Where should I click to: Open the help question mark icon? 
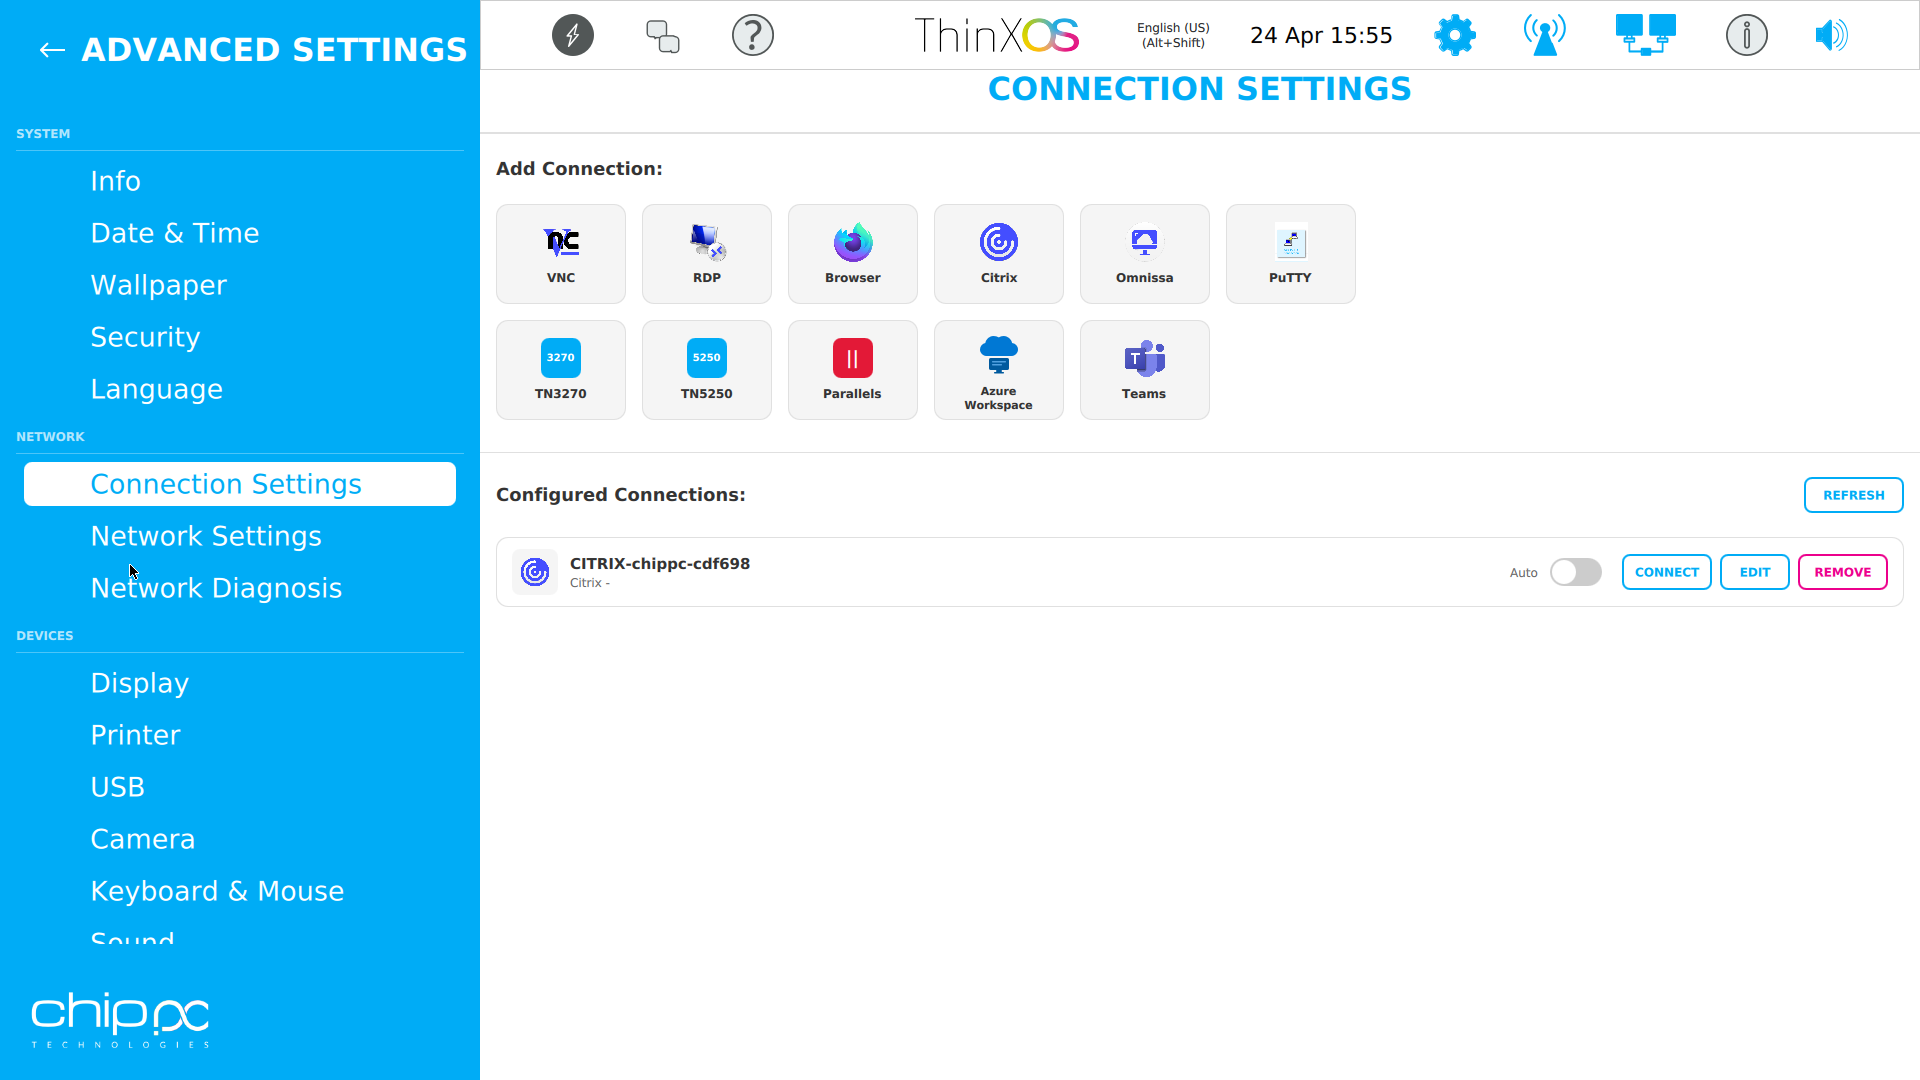coord(753,35)
